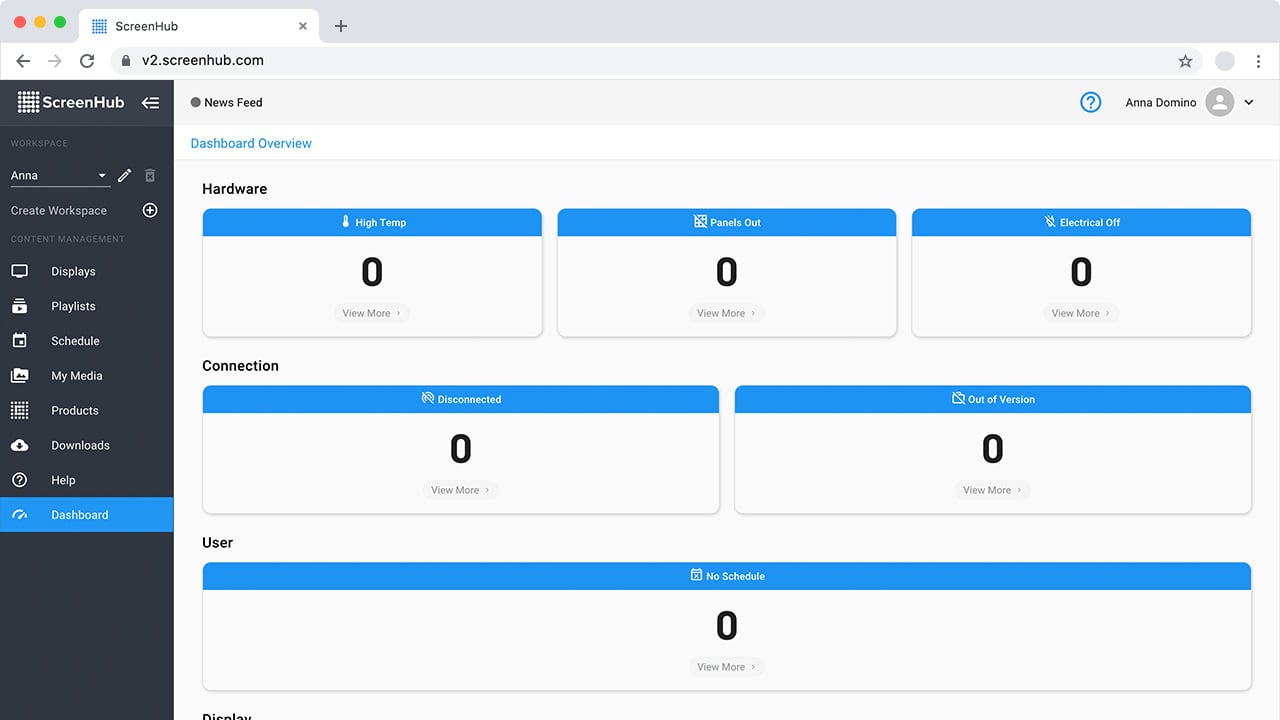Click View More under High Temp

[x=372, y=313]
